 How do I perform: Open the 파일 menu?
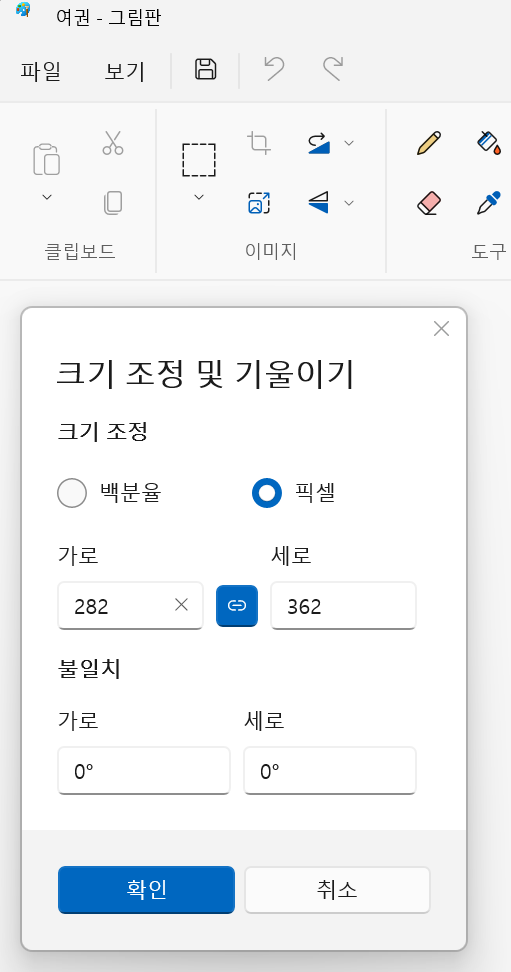point(40,71)
